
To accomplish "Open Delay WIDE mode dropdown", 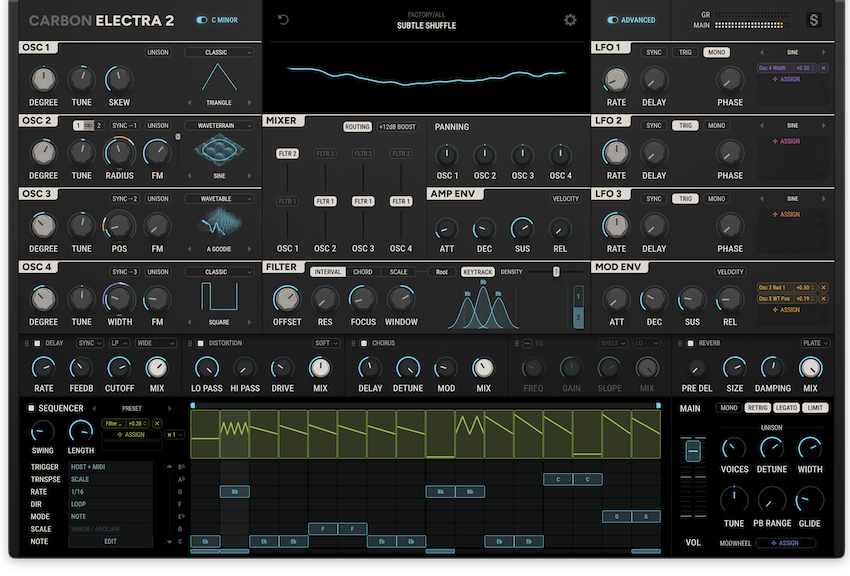I will (155, 343).
